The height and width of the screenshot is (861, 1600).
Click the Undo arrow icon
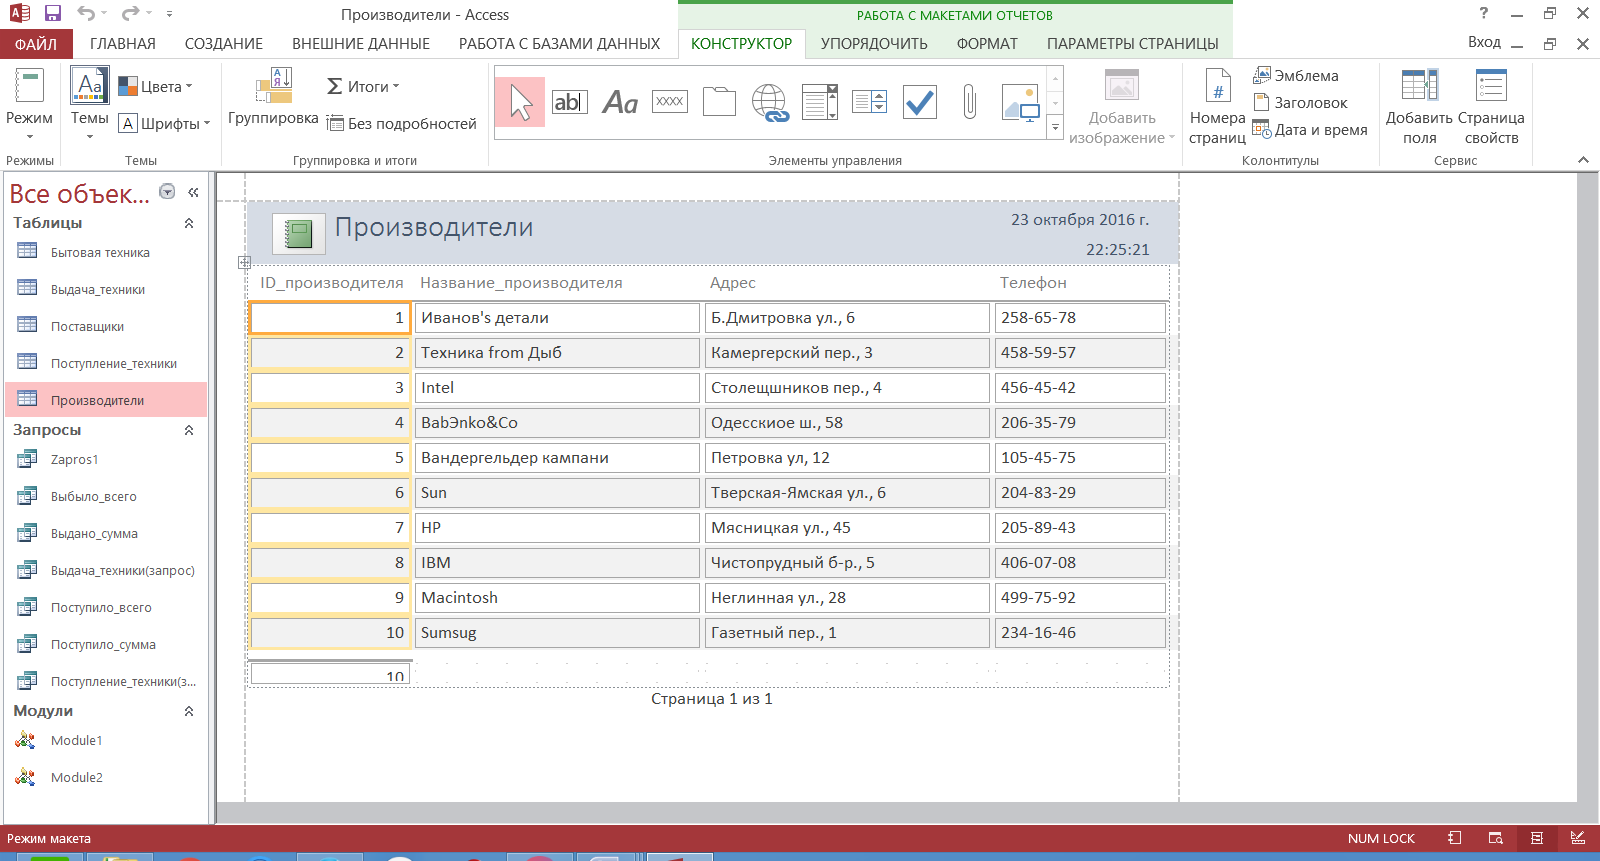coord(86,14)
